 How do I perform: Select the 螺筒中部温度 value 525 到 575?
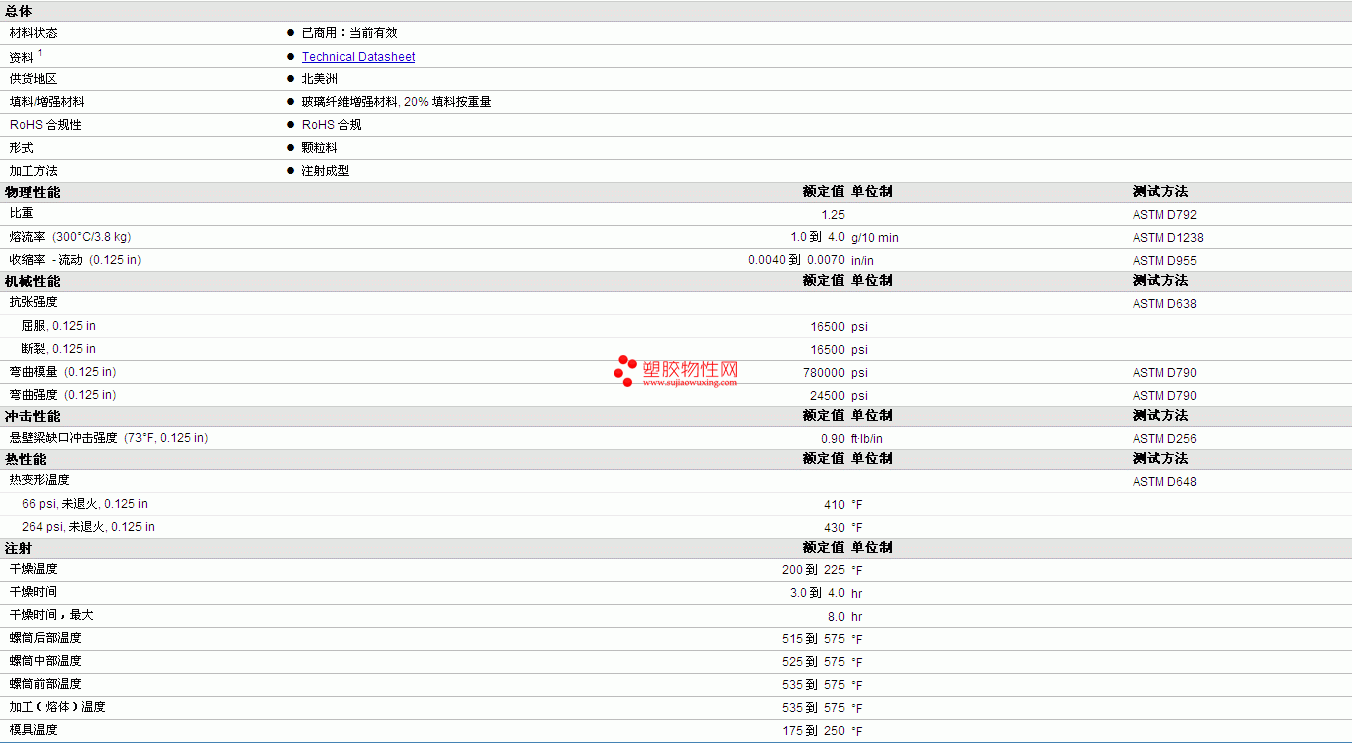click(x=813, y=662)
